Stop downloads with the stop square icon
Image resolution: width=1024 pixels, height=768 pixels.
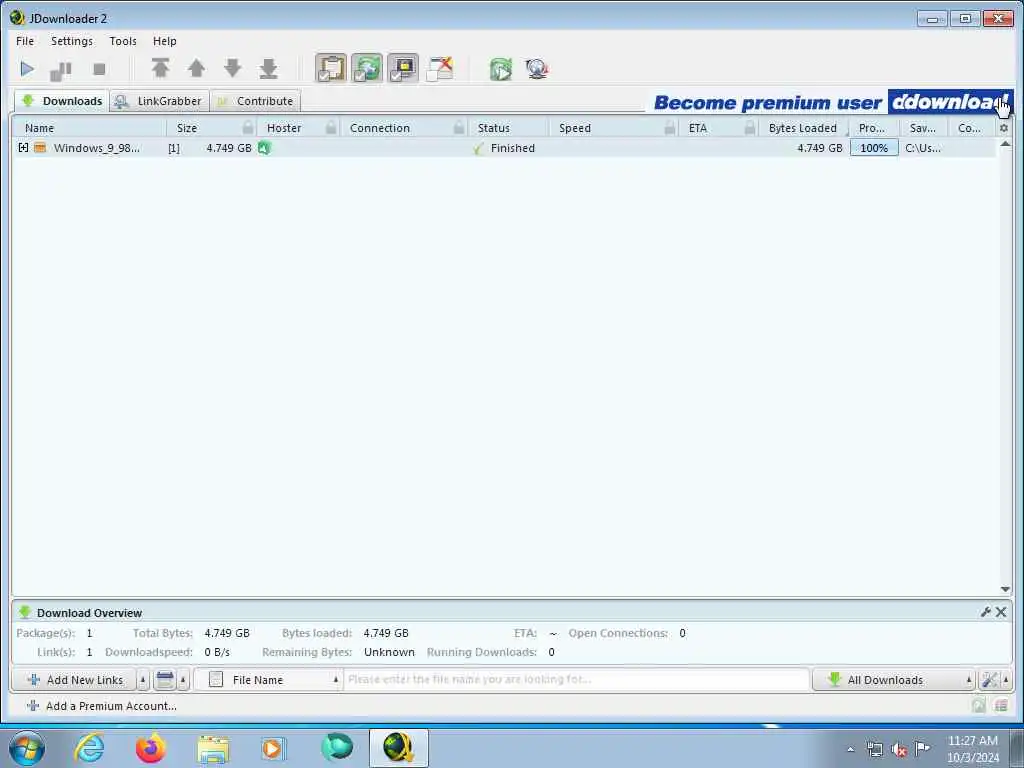(99, 69)
